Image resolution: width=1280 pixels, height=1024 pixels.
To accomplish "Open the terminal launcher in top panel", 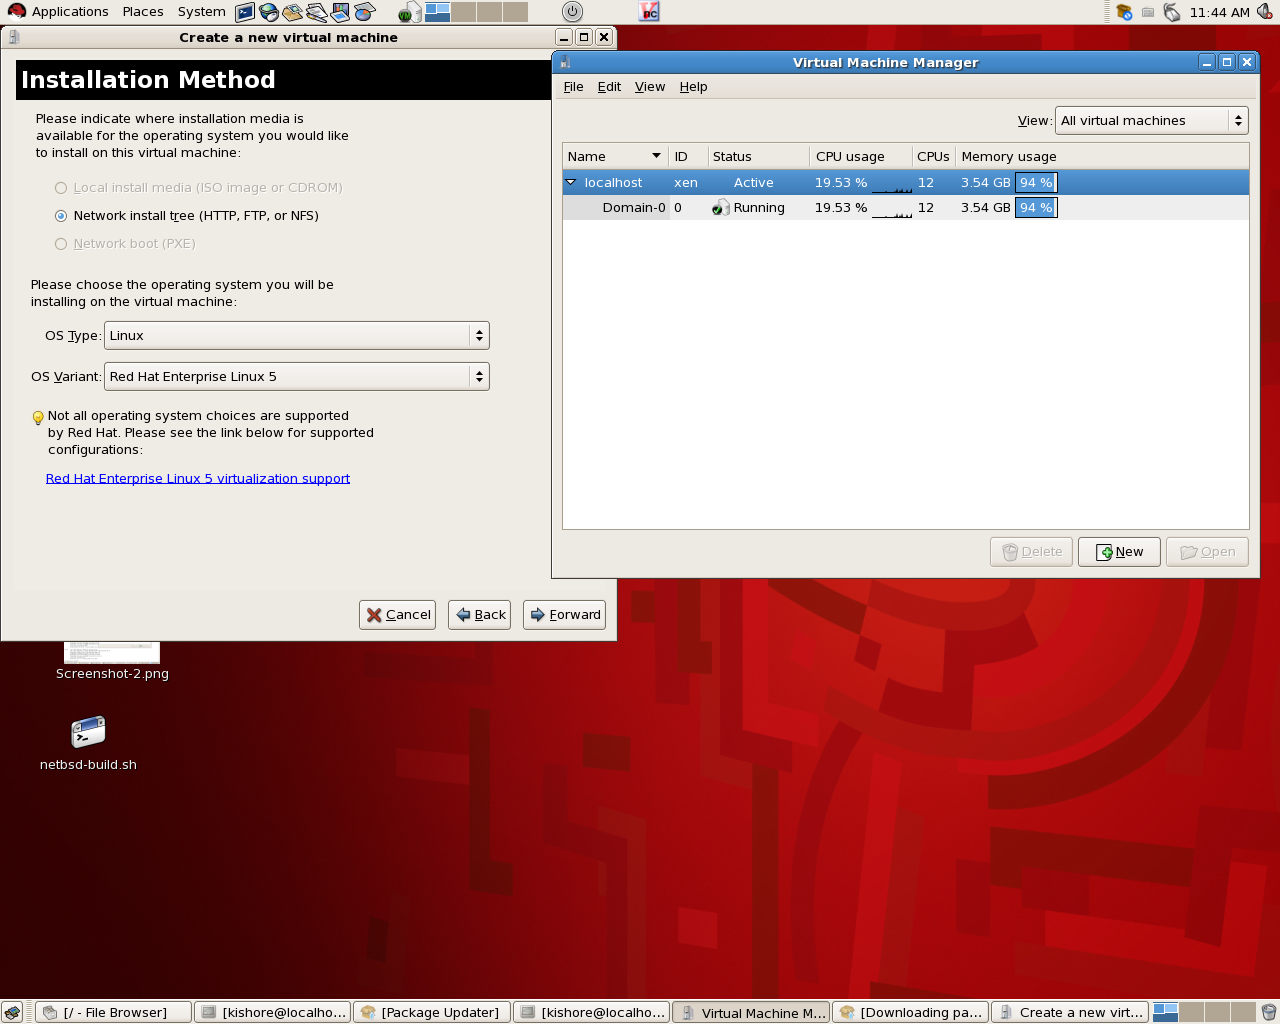I will coord(245,12).
